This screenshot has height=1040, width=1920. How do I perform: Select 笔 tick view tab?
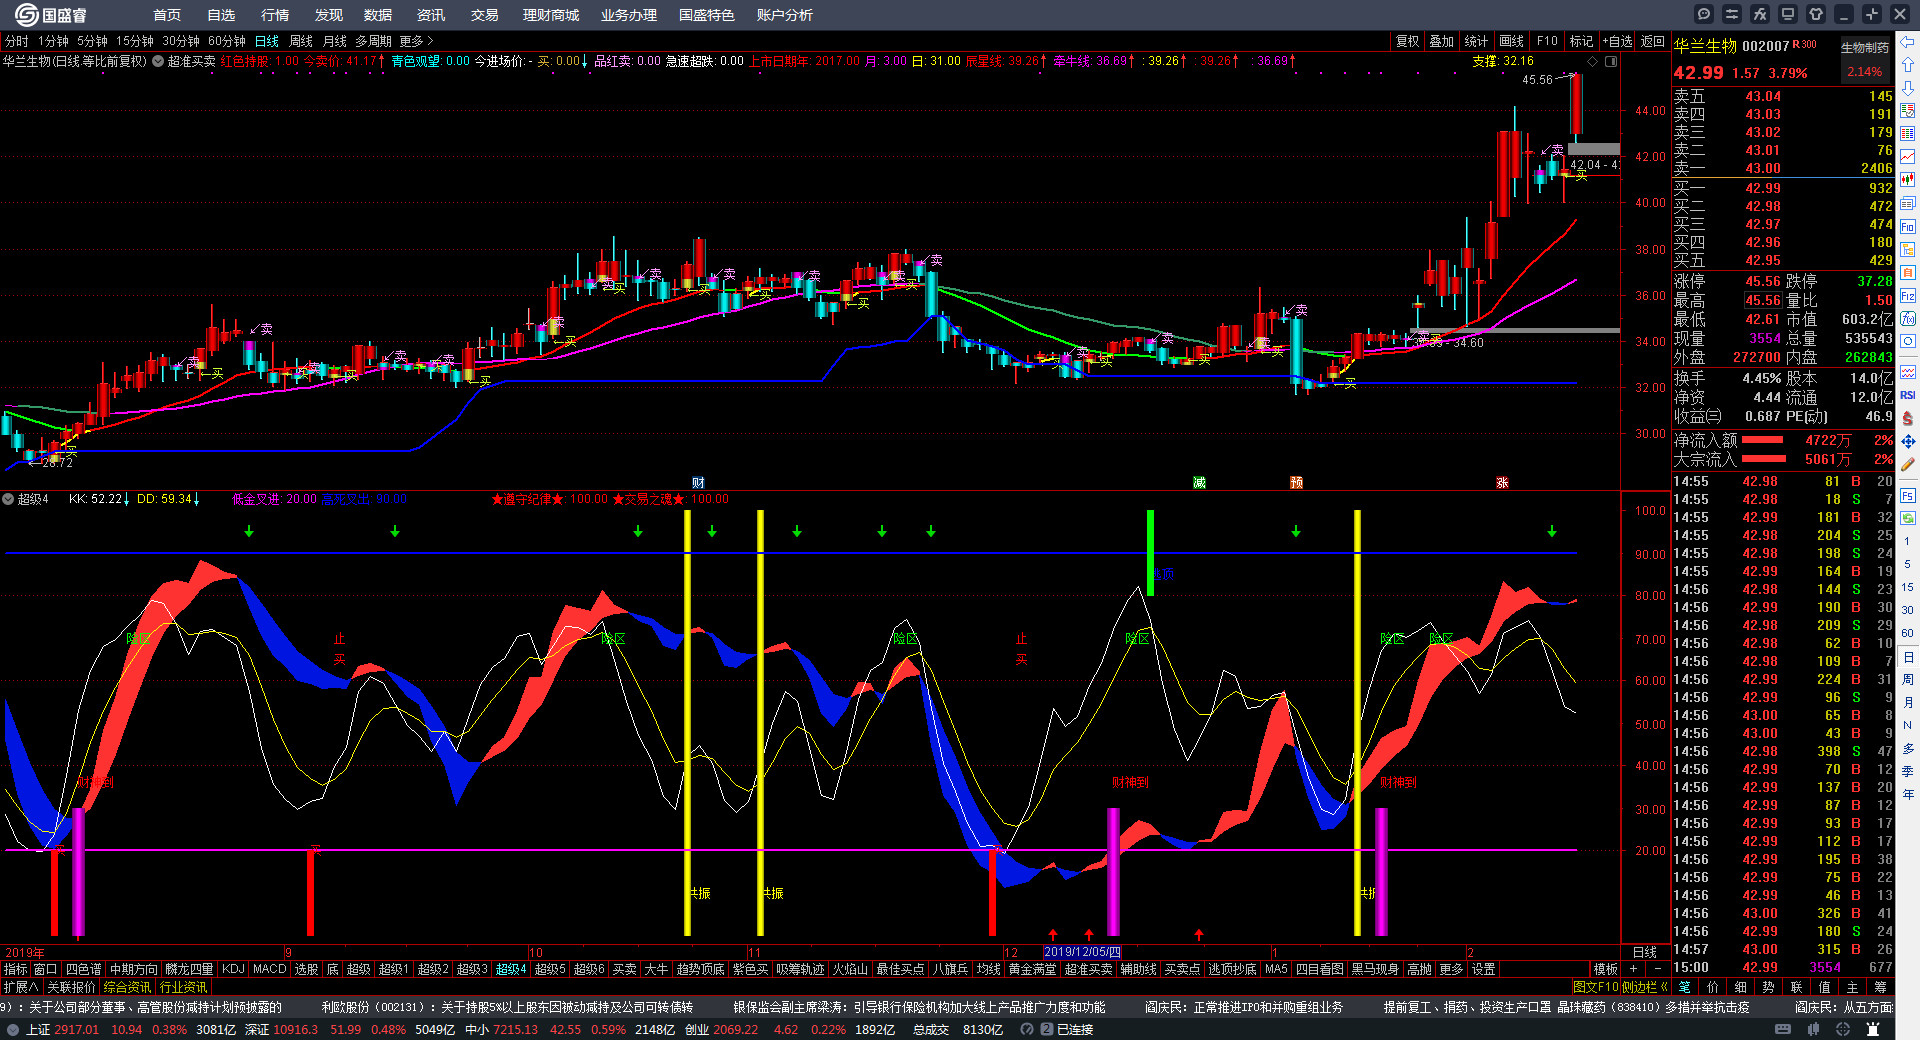(x=1685, y=986)
